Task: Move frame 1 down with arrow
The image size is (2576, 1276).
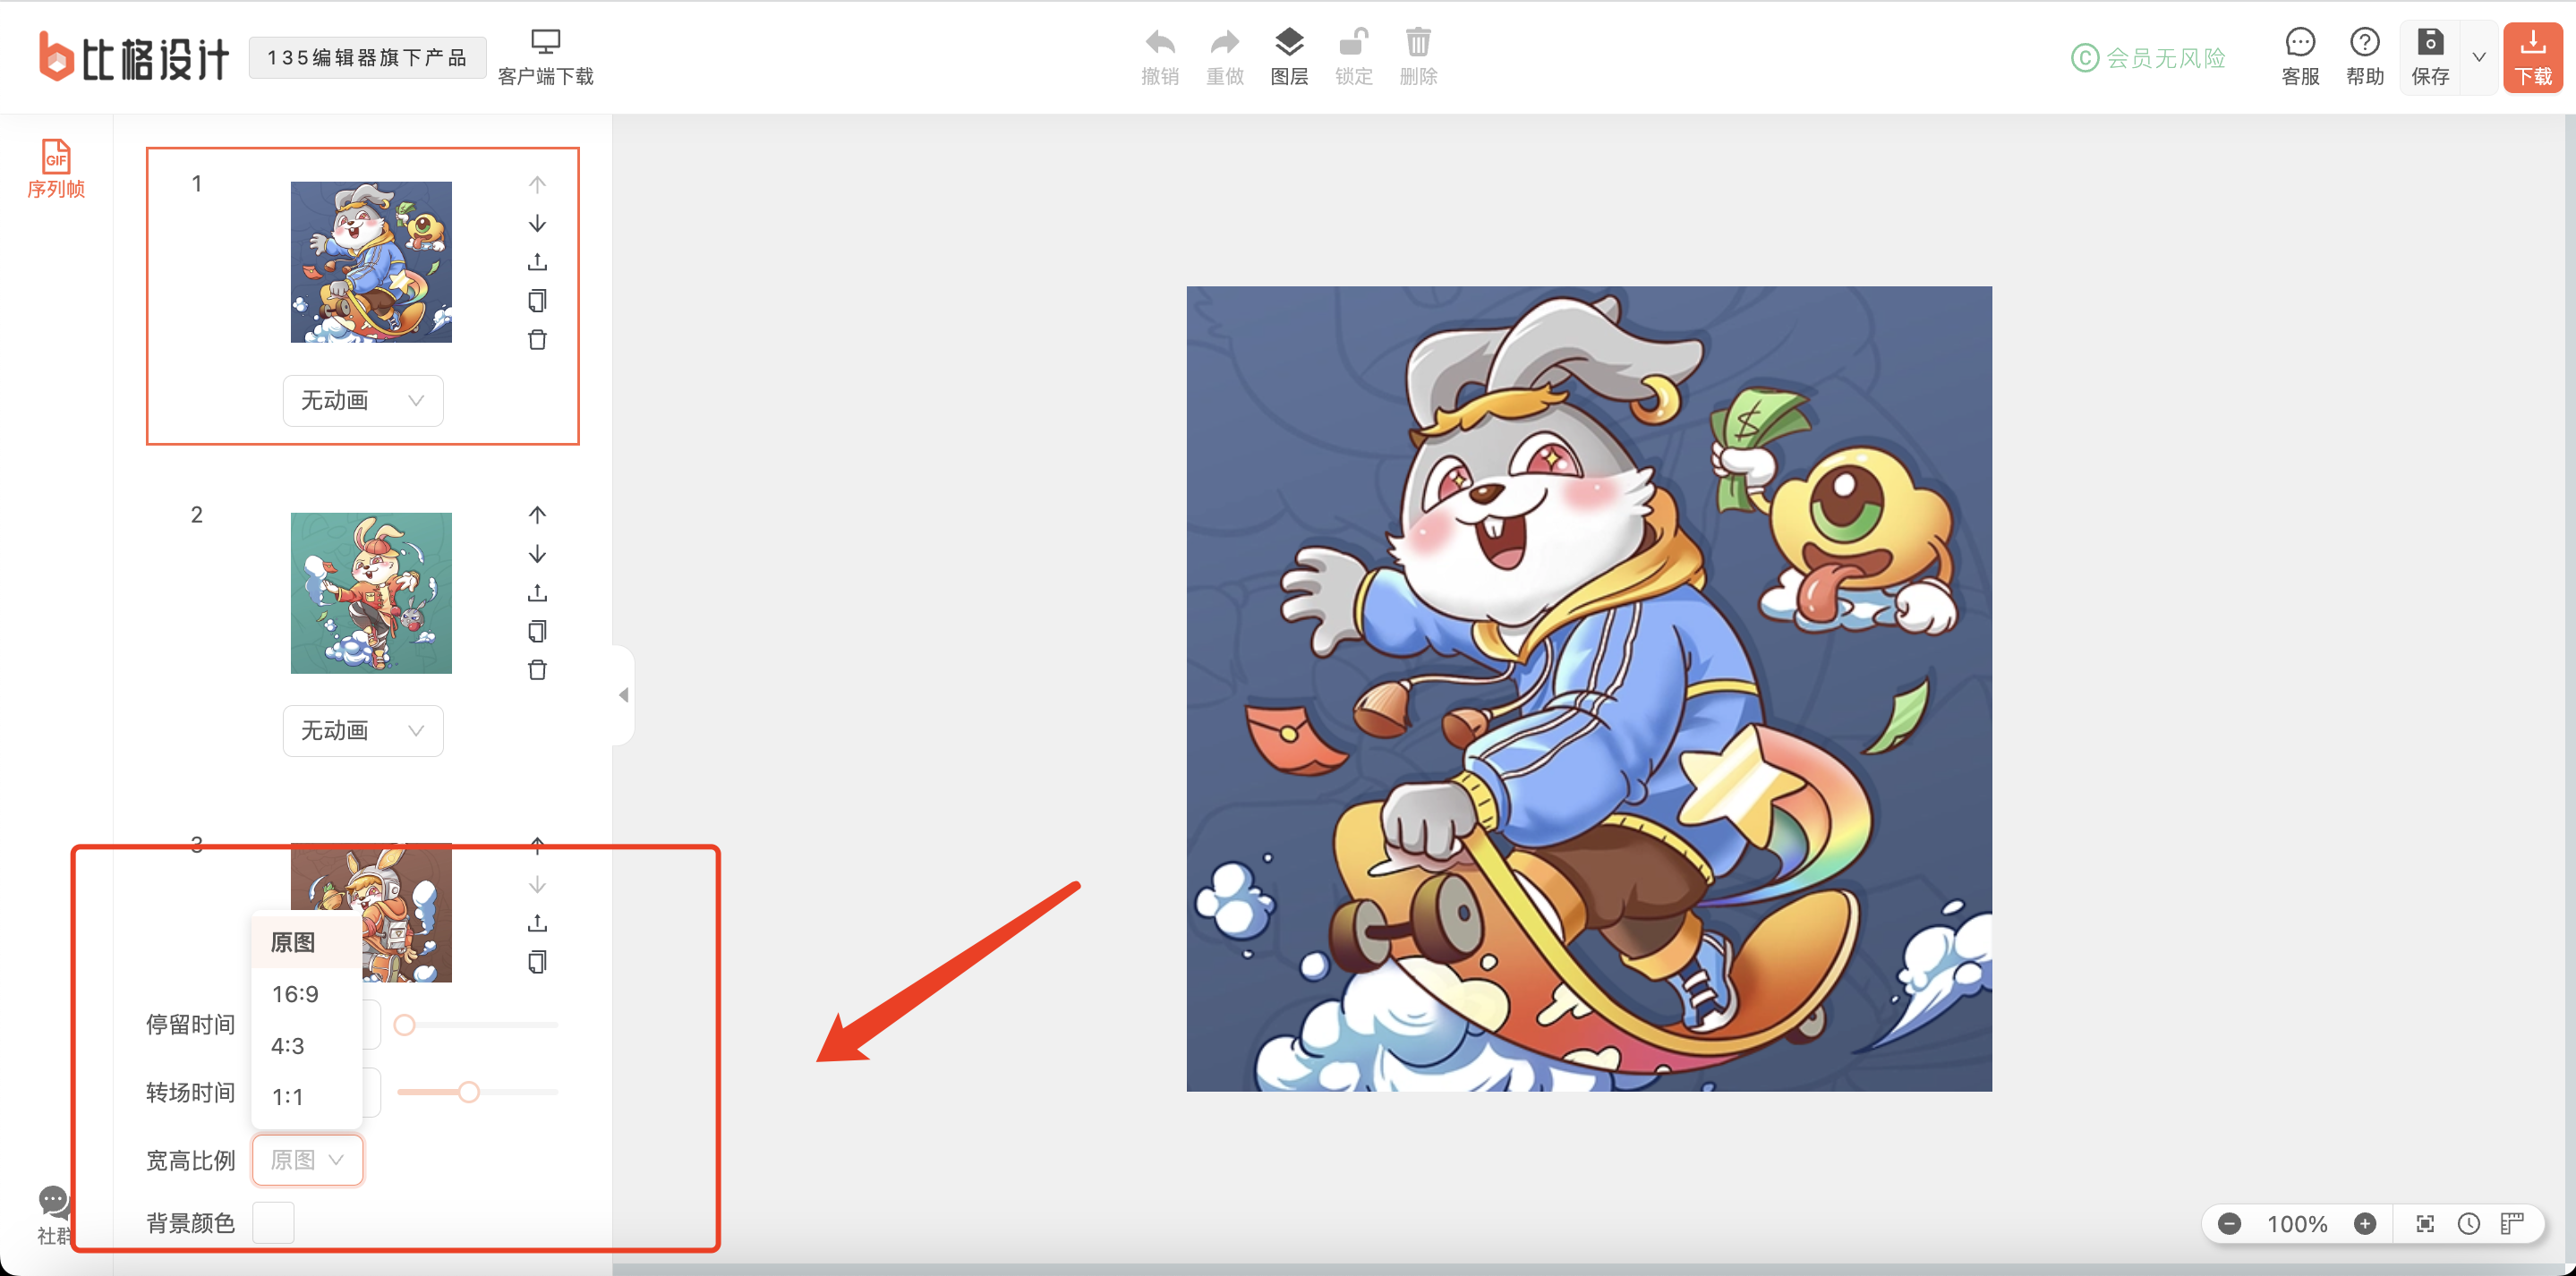Action: 537,223
